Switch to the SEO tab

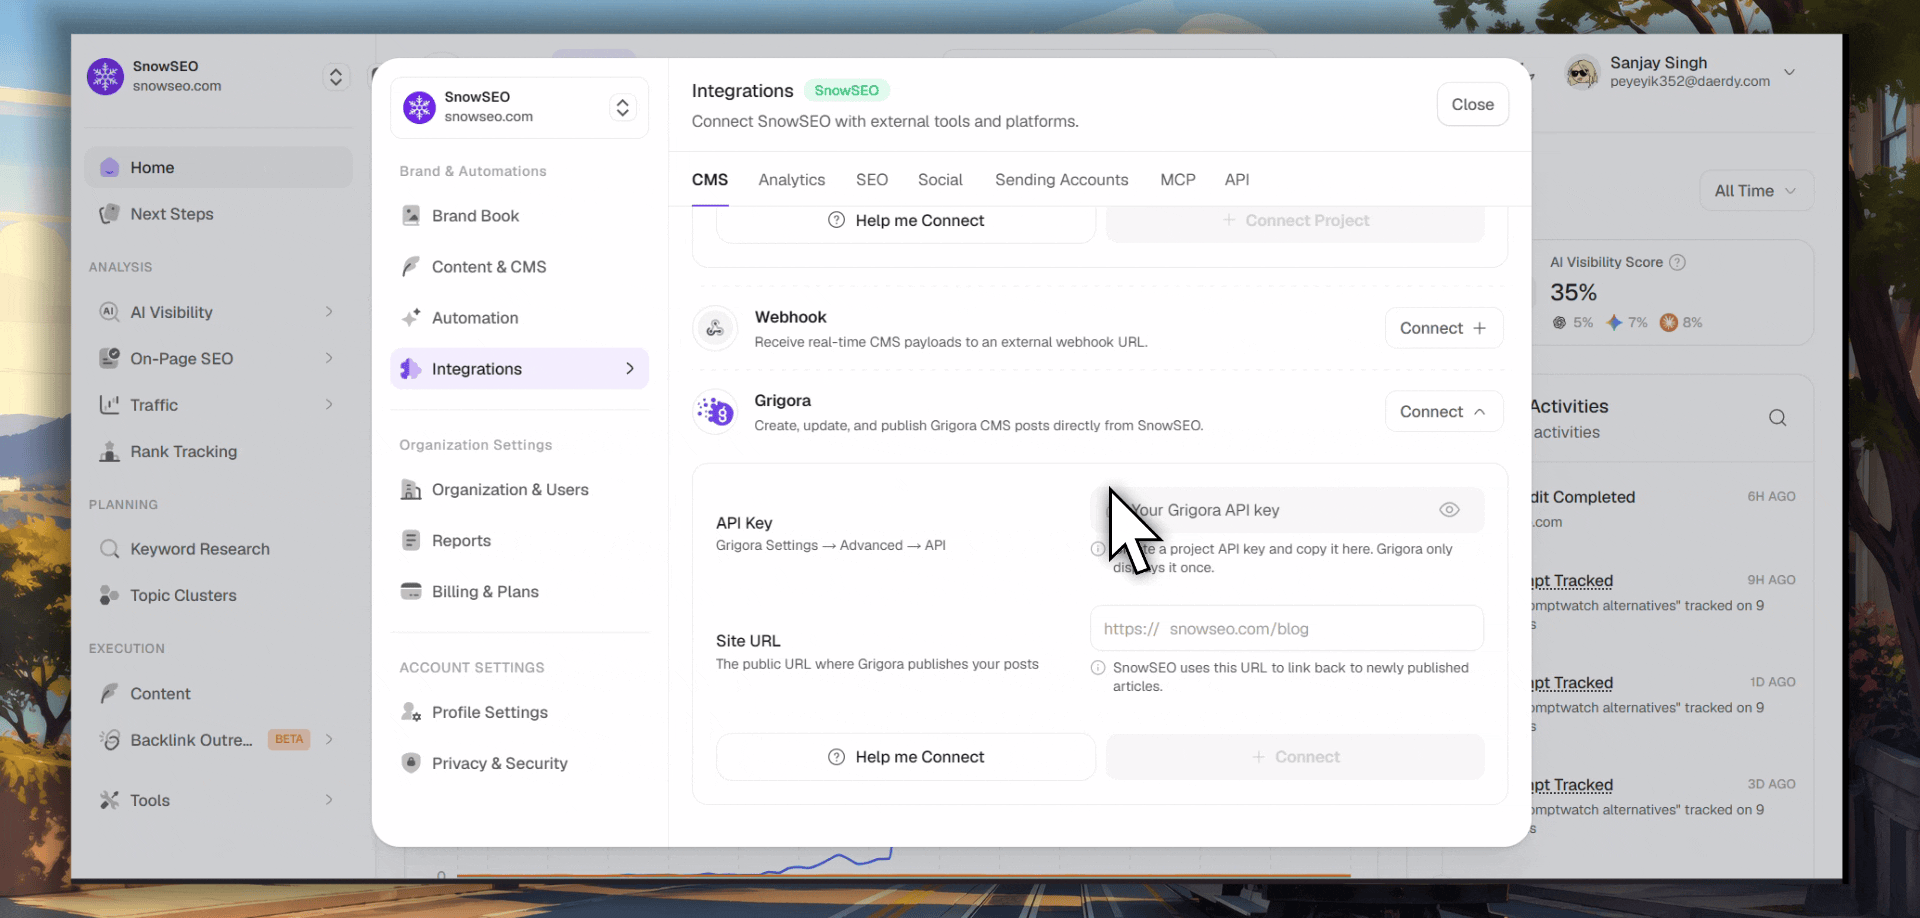click(x=871, y=180)
